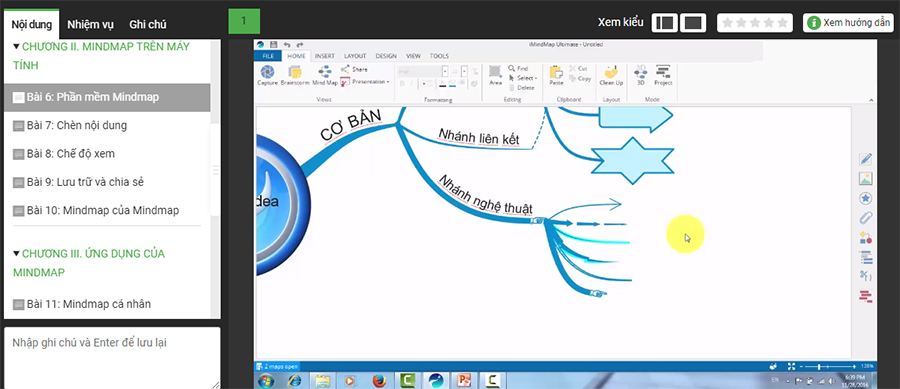Click the fit-to-screen icon in status bar
900x389 pixels.
791,366
